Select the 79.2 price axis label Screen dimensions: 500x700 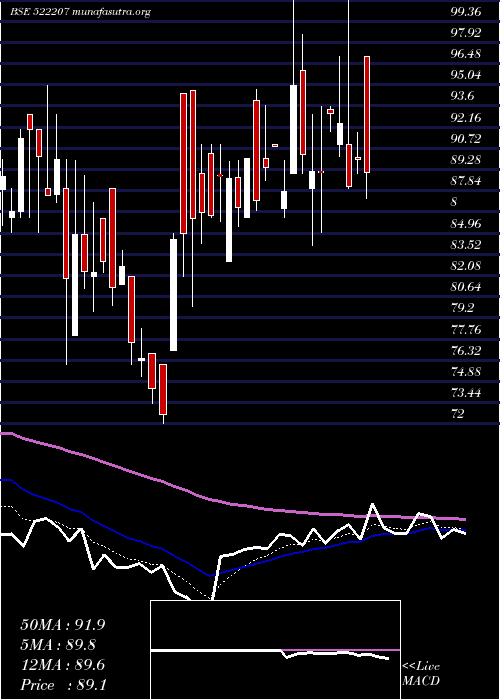[462, 308]
